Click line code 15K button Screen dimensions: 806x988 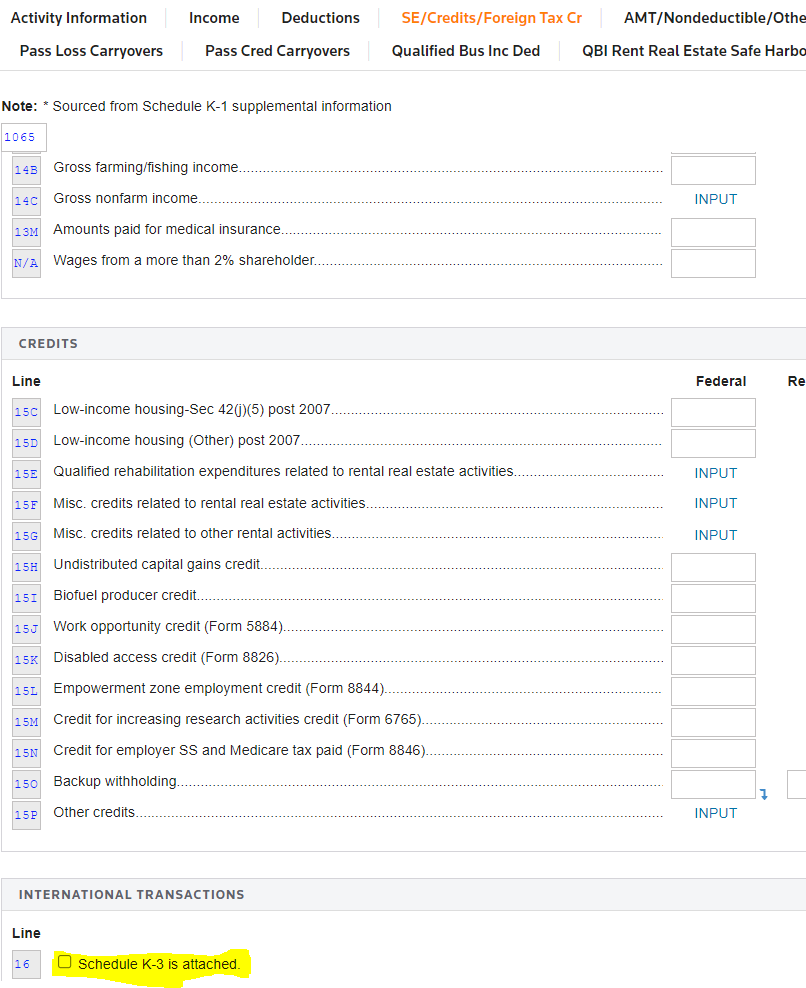(x=26, y=660)
